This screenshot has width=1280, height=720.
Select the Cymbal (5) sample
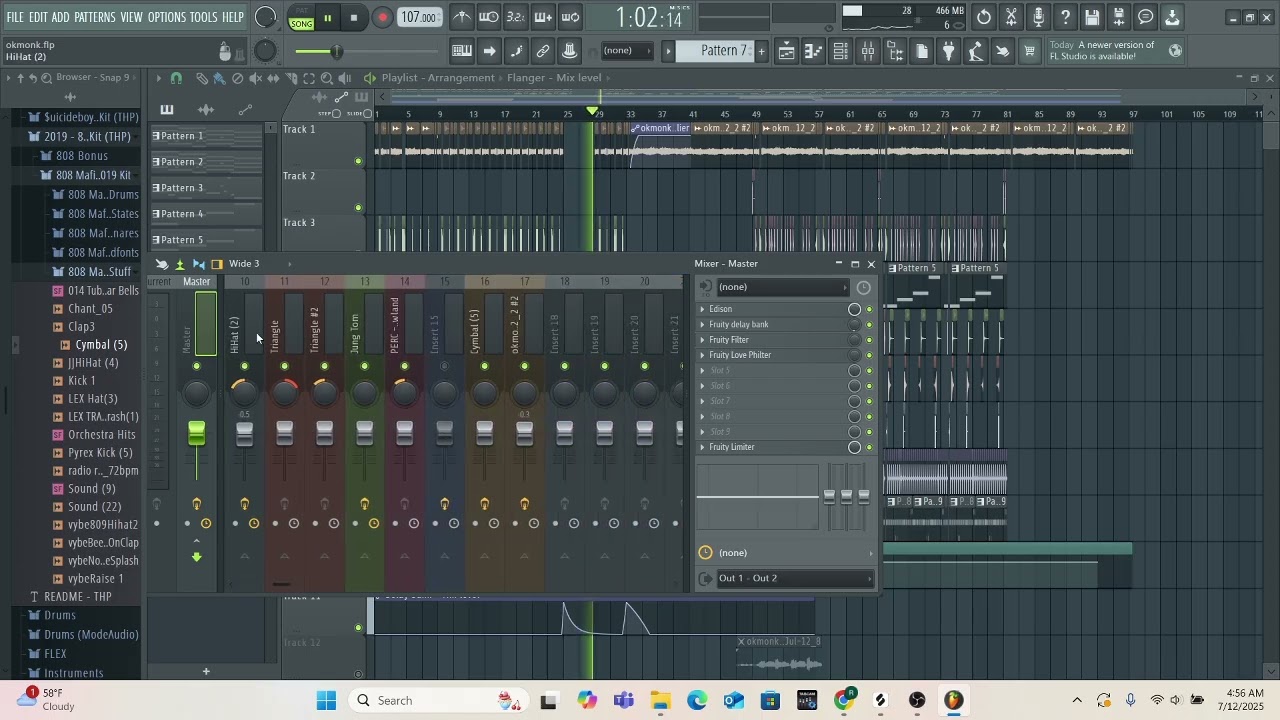pos(101,345)
